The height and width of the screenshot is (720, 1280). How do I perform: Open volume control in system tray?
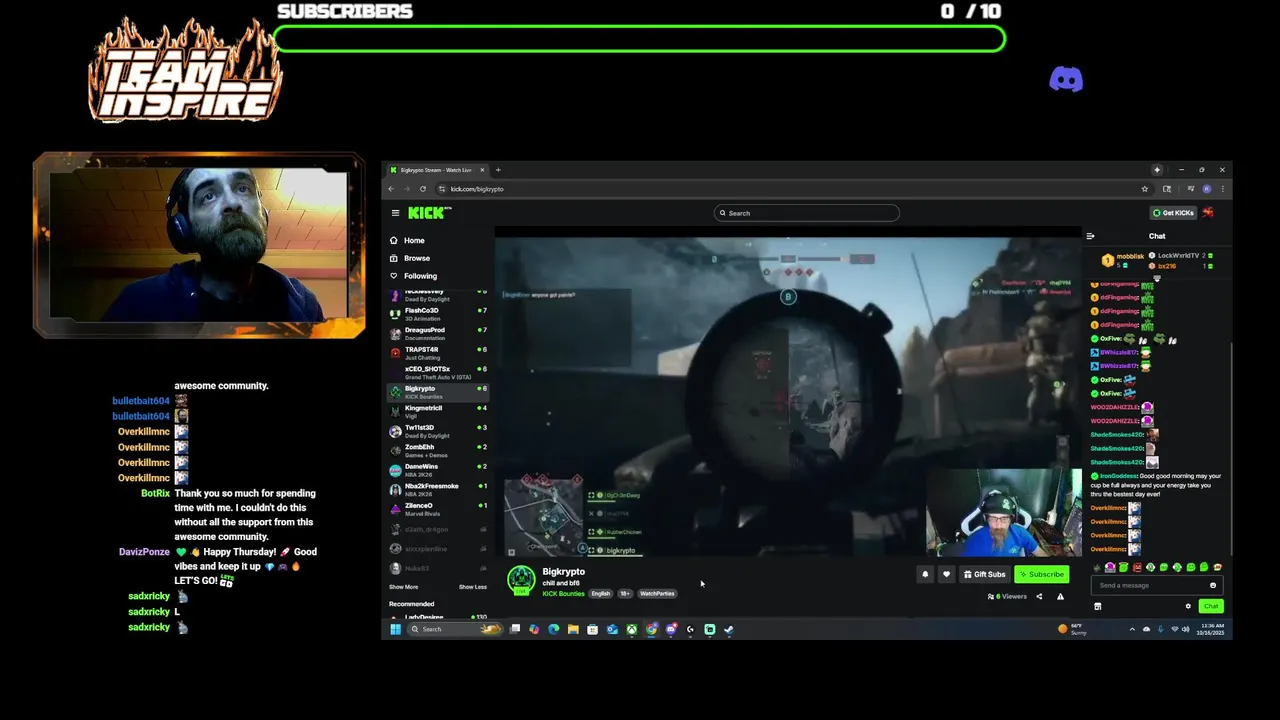pos(1186,629)
